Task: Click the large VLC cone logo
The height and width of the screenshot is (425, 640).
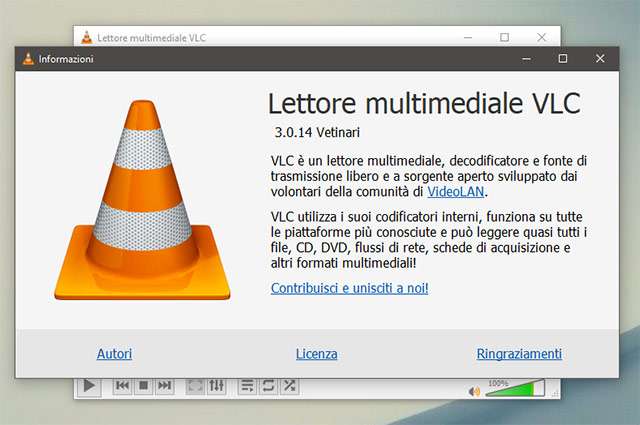Action: point(142,200)
